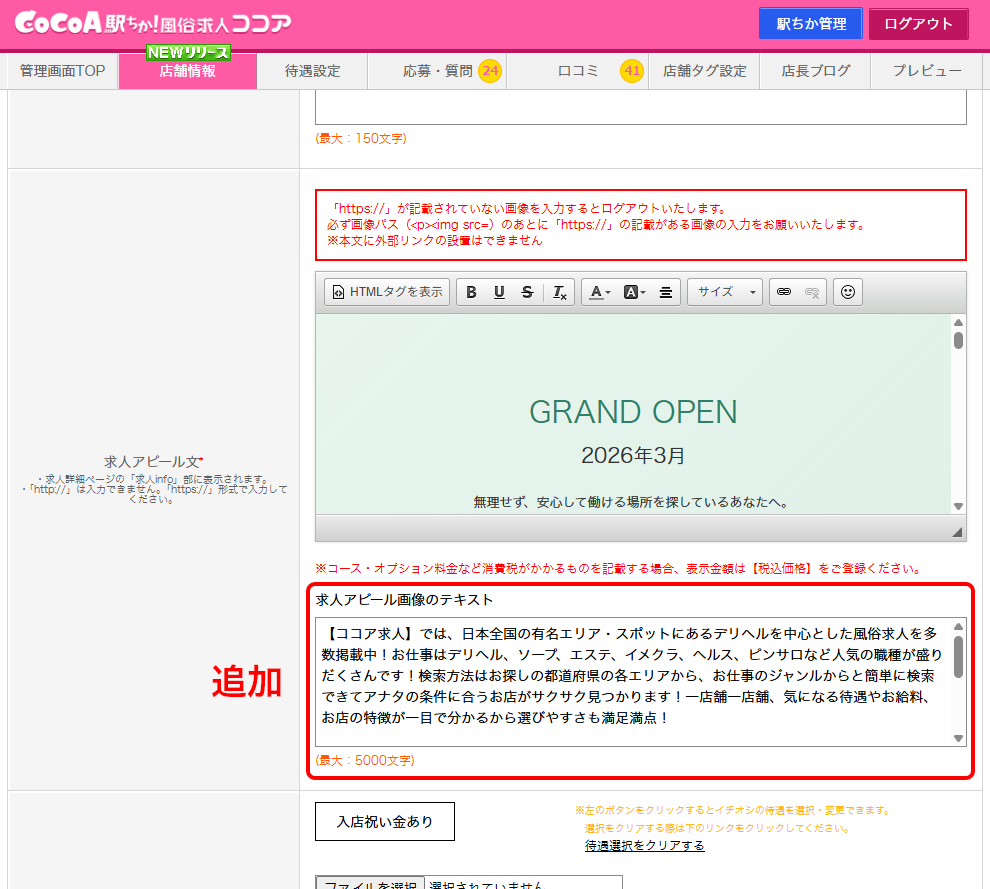Open the text color dropdown

pos(600,292)
